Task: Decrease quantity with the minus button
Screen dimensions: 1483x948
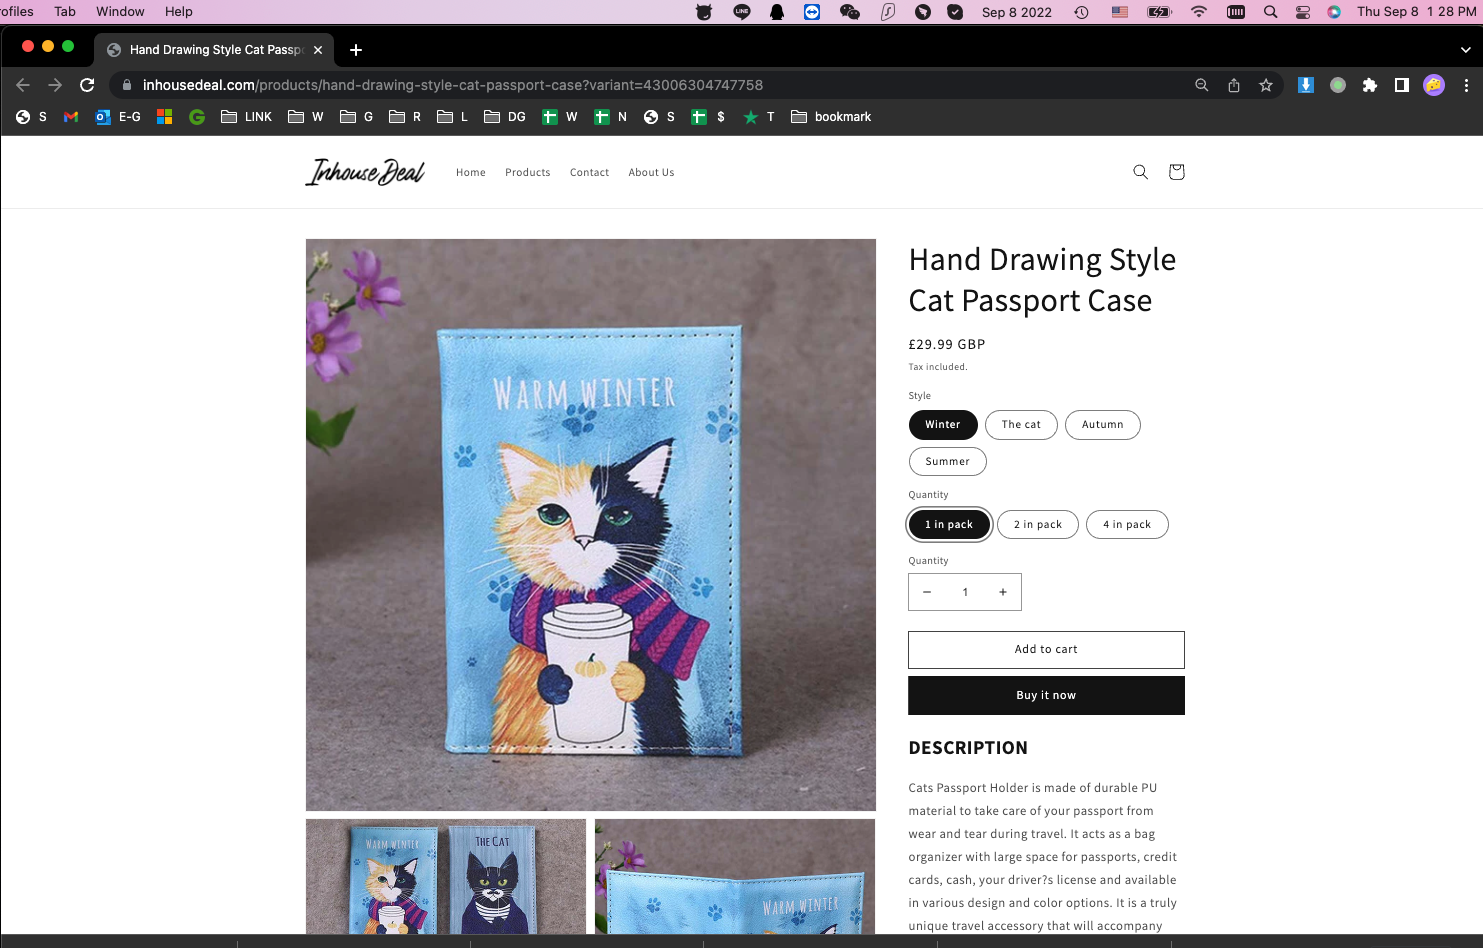Action: coord(927,592)
